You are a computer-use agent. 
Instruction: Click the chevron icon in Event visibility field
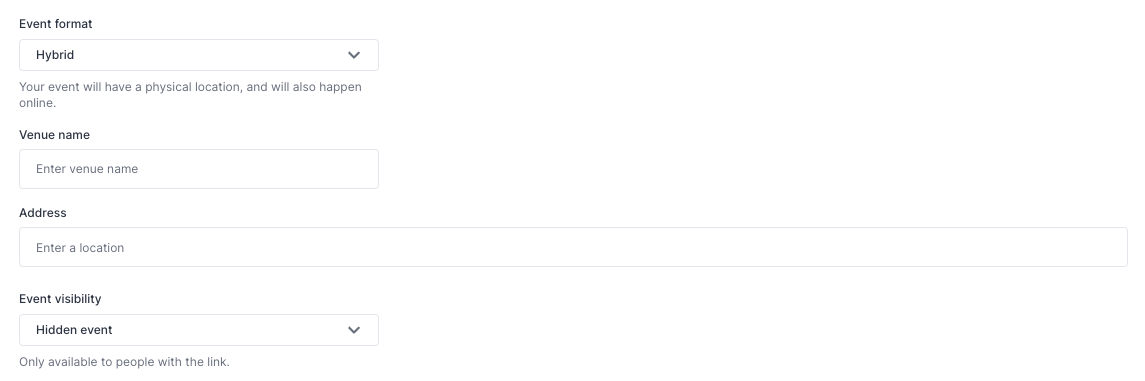[354, 330]
